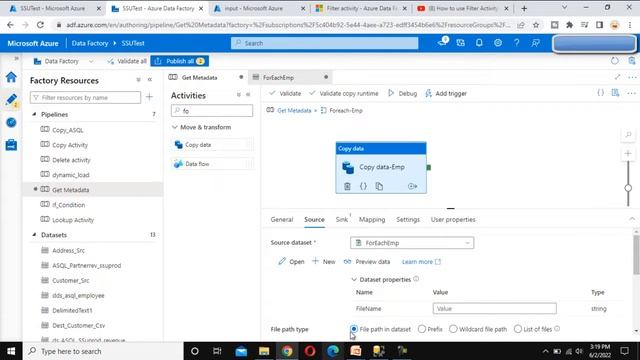Collapse the Activities panel with double-arrow icon
This screenshot has width=640, height=360.
[x=248, y=95]
